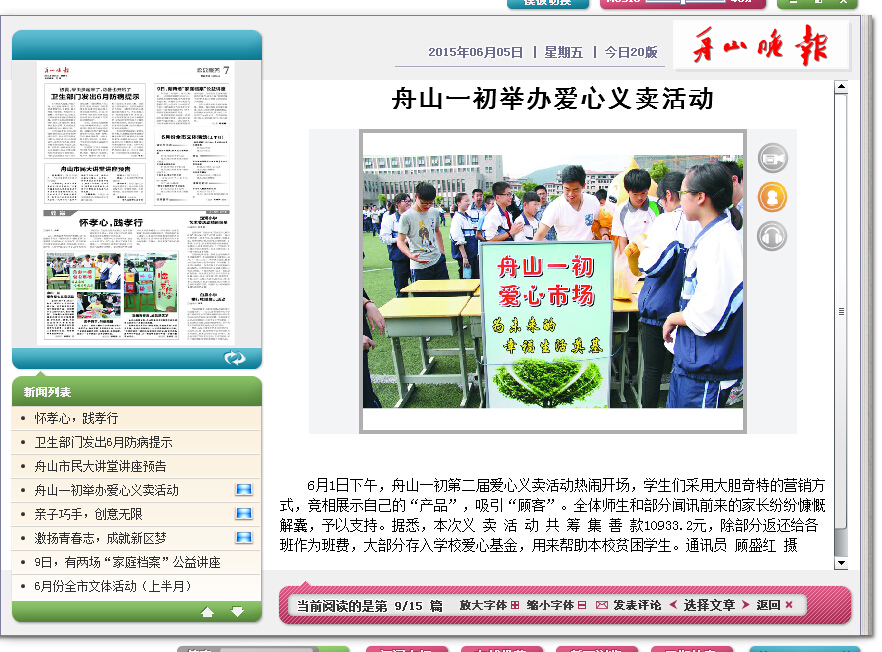882x652 pixels.
Task: Click the article headline 舟山一初举办爱心义卖活动
Action: pos(552,99)
